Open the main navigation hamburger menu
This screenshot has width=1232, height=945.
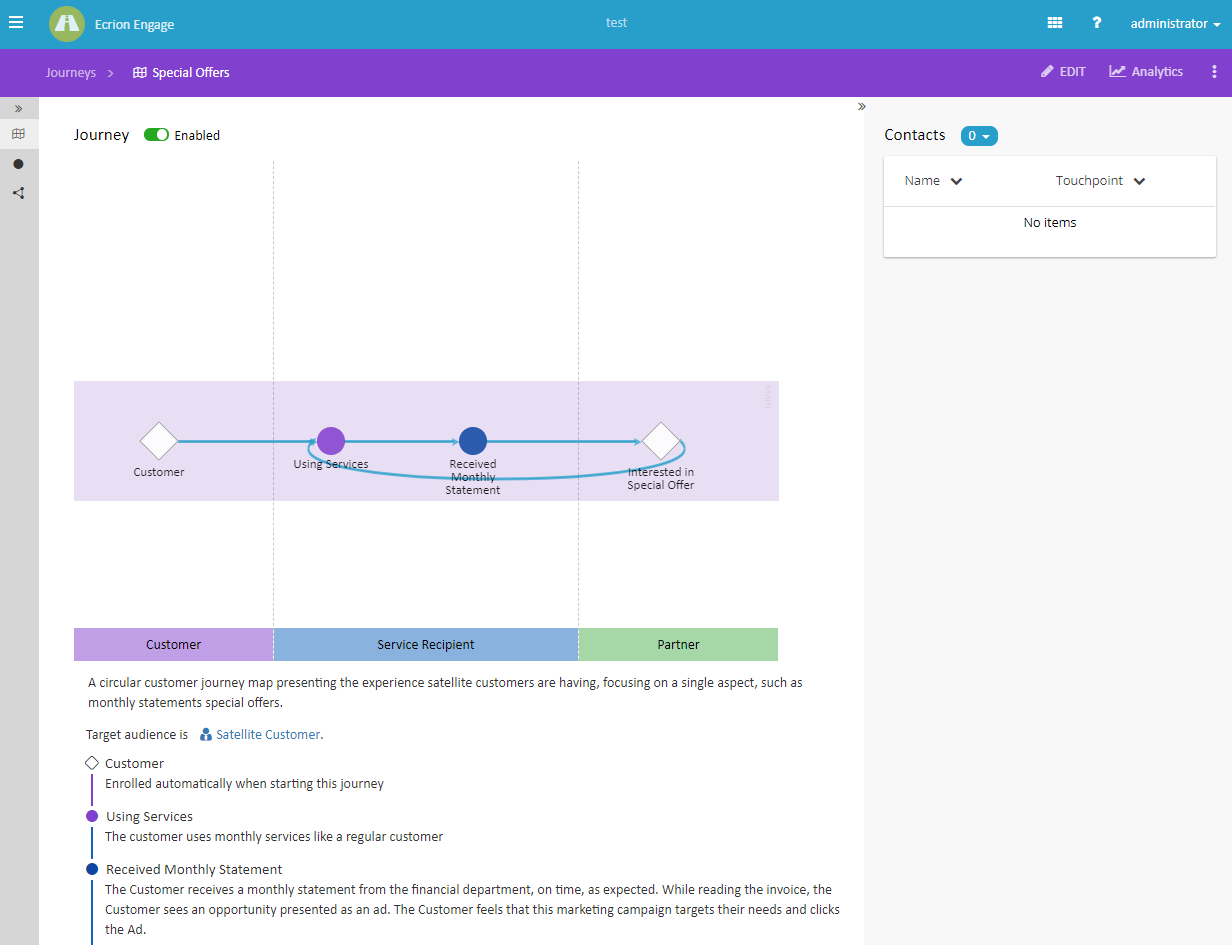pos(16,22)
